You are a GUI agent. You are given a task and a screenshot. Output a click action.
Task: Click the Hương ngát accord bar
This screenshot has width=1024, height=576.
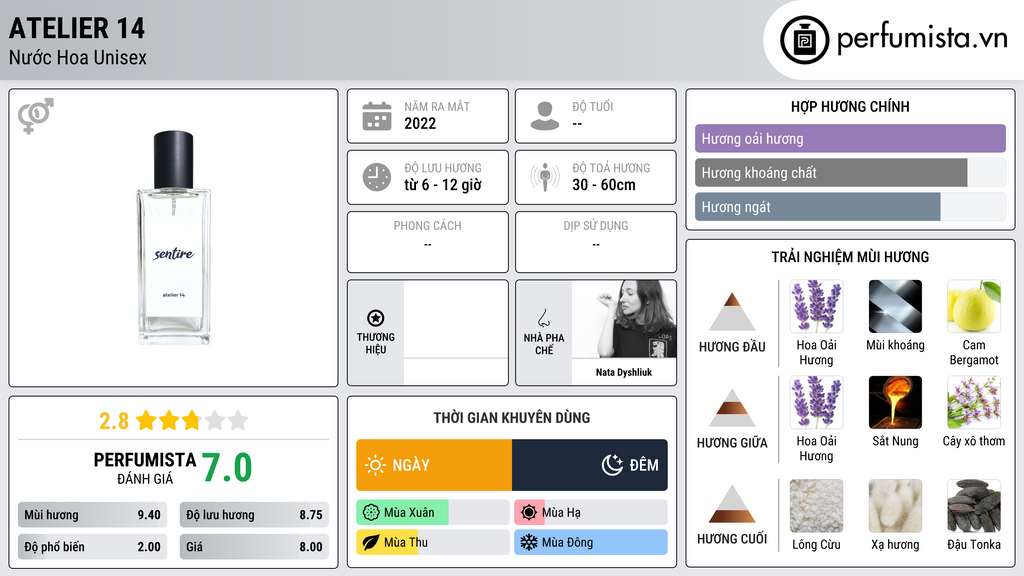click(x=850, y=206)
